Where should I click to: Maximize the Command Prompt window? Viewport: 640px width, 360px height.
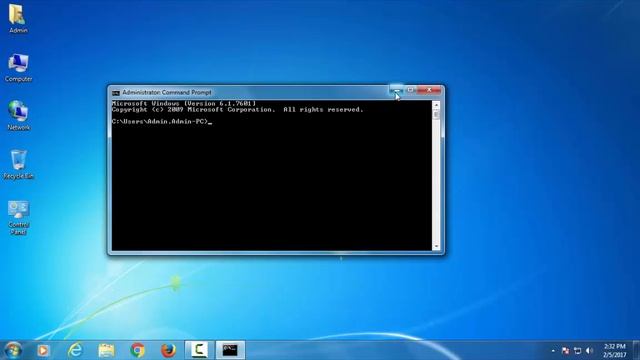click(410, 90)
